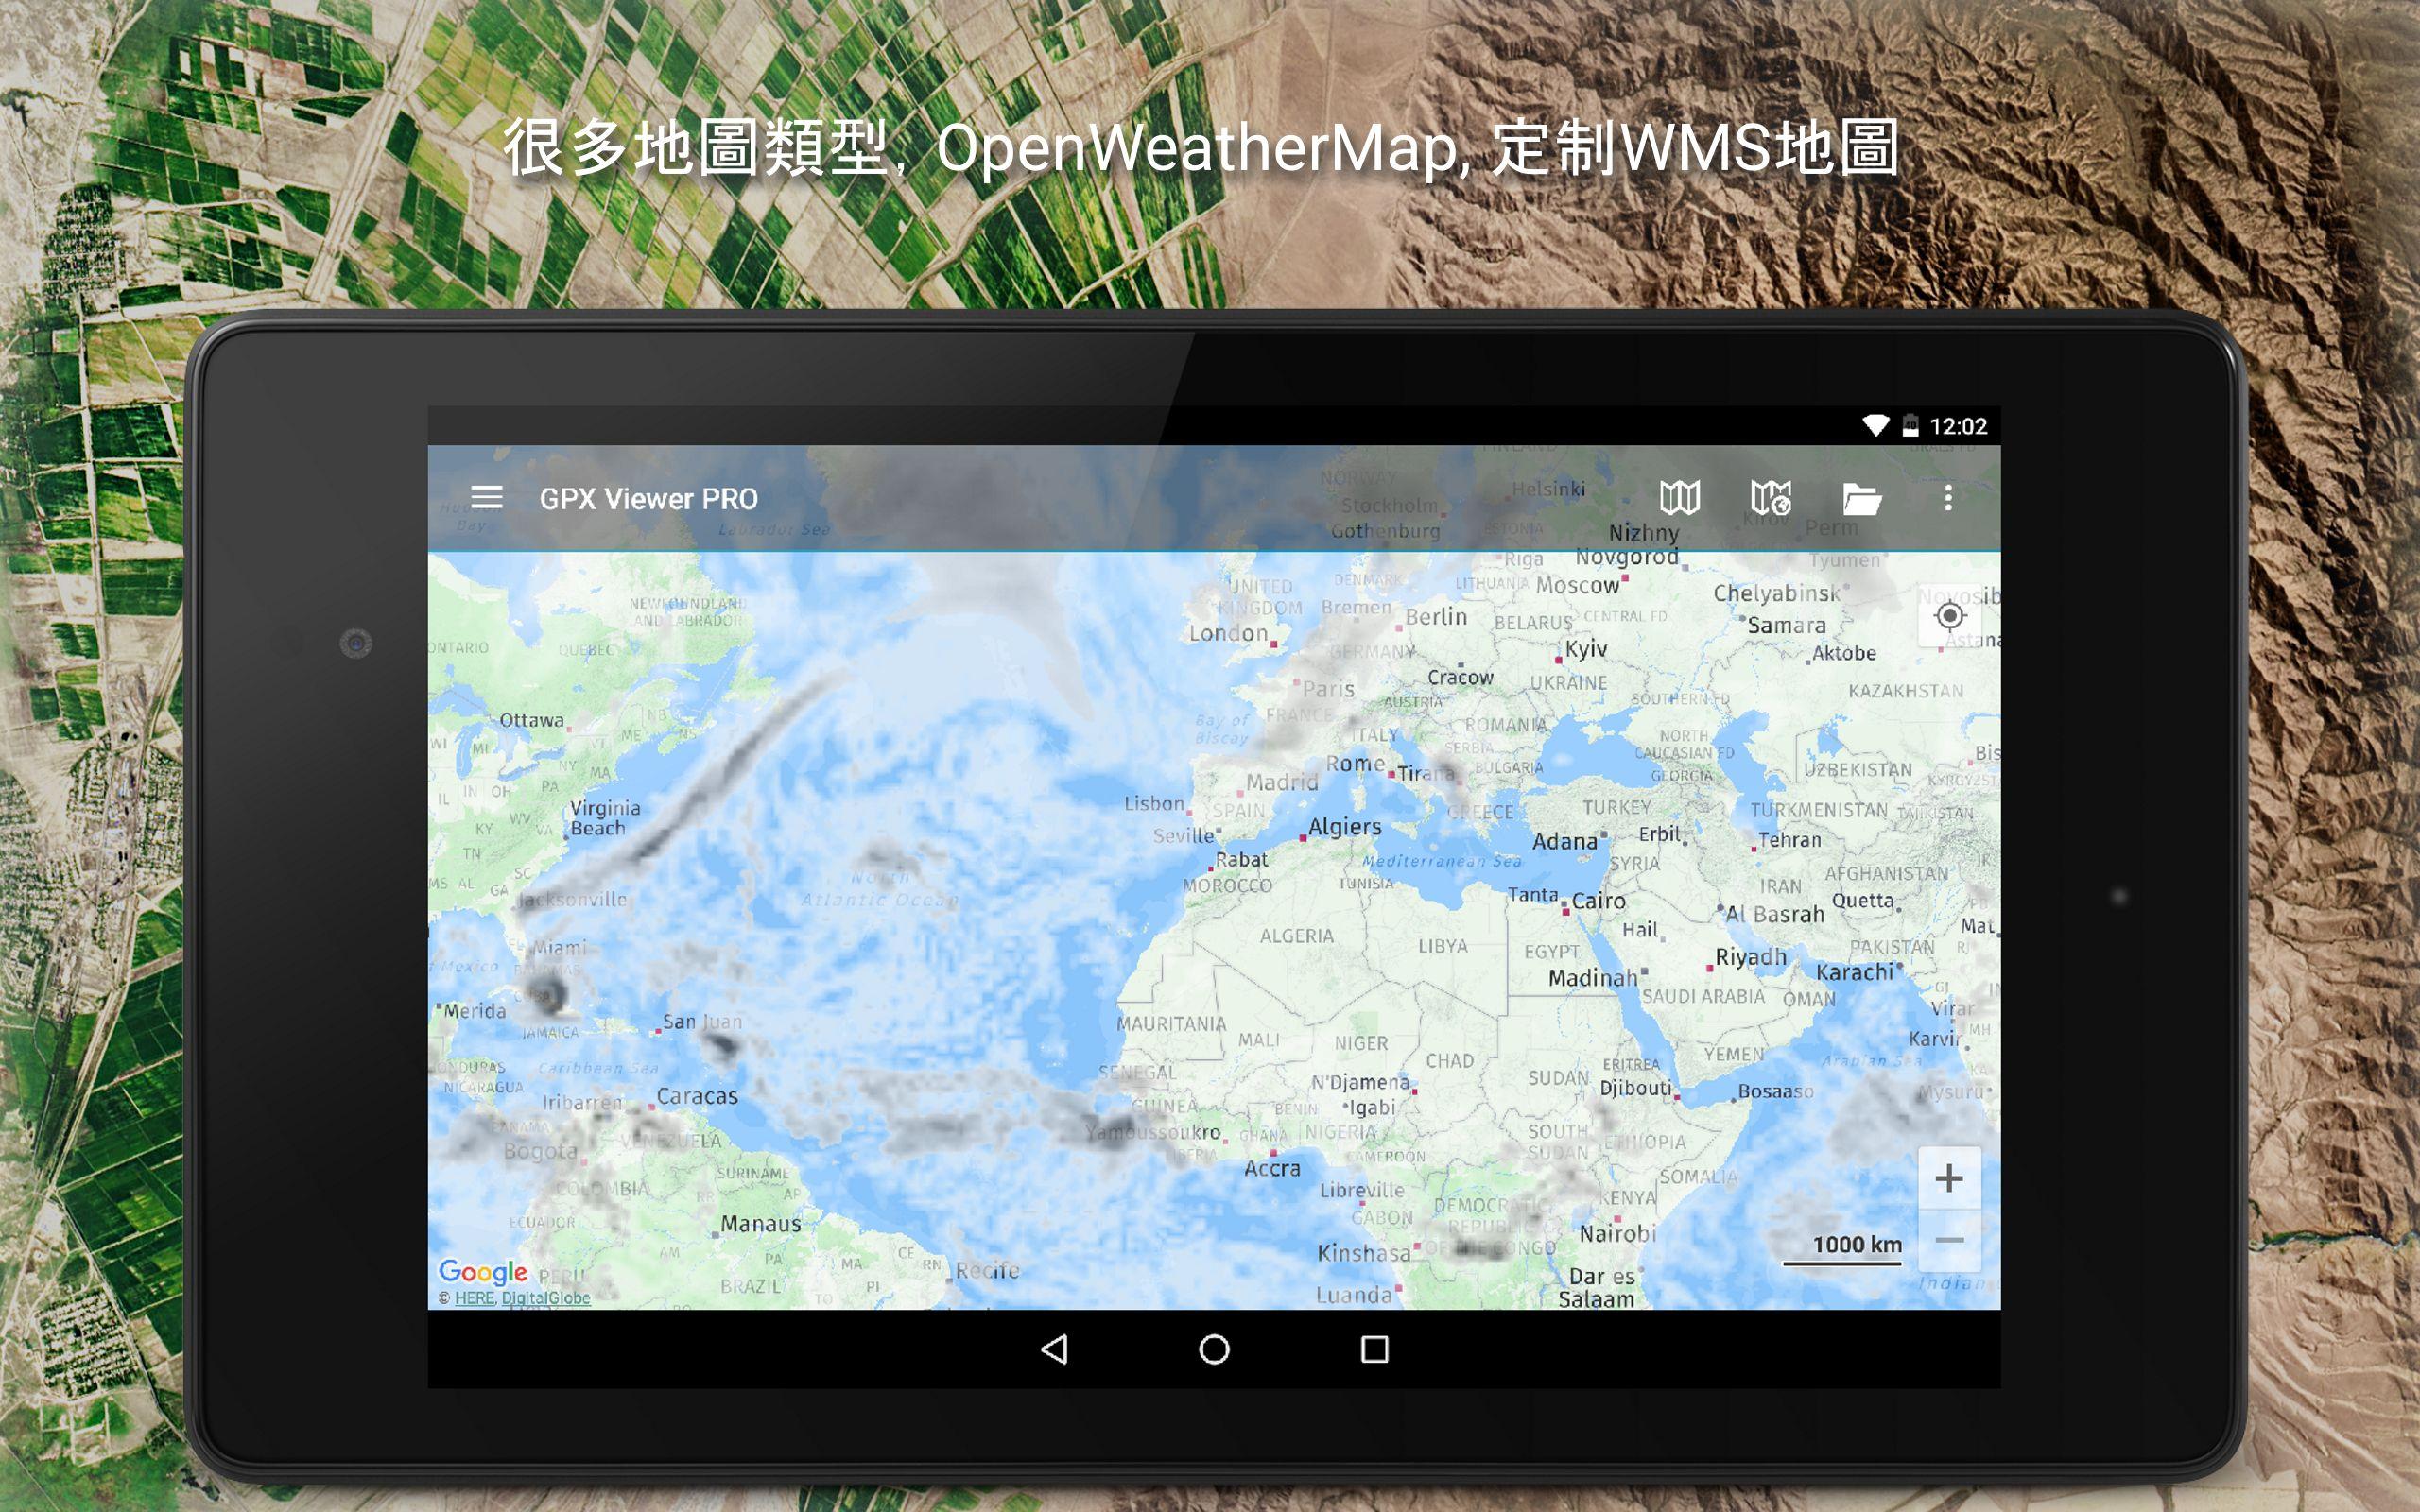Tap the Berlin city label

click(1436, 617)
